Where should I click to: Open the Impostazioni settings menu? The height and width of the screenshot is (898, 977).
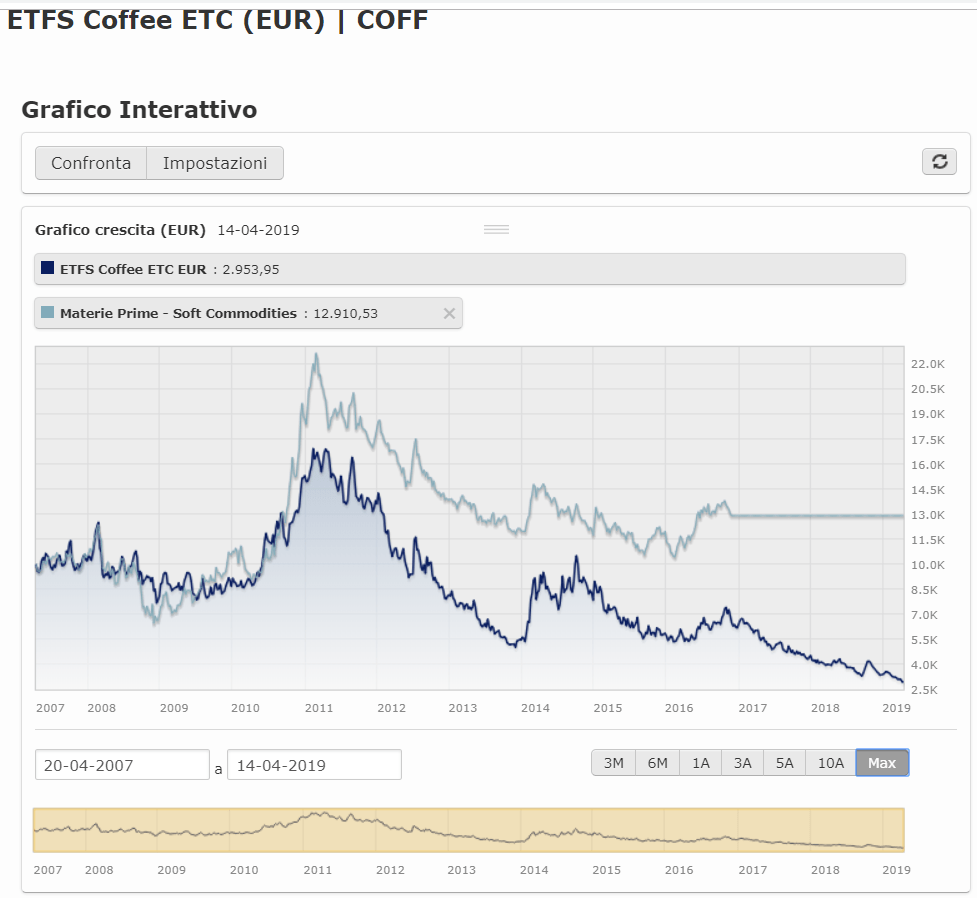click(215, 163)
